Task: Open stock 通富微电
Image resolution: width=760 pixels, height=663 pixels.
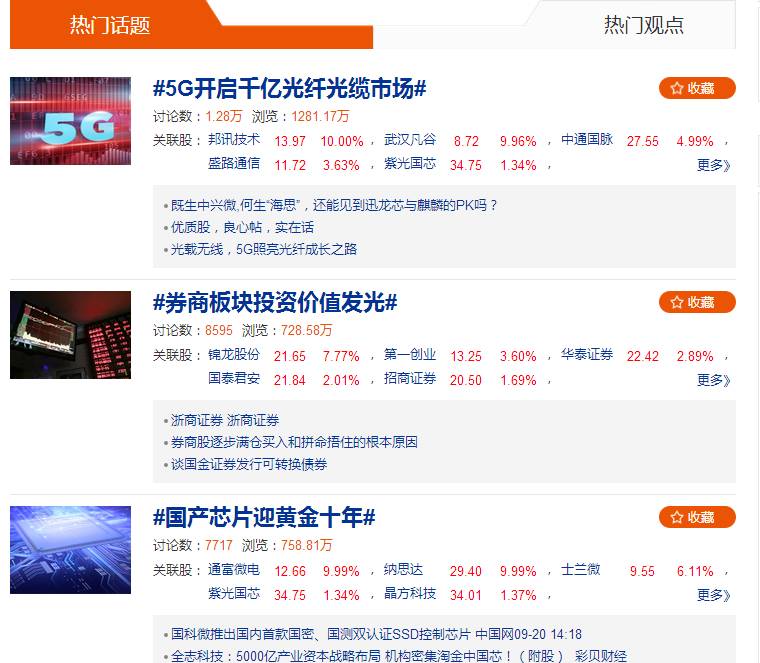Action: click(234, 569)
